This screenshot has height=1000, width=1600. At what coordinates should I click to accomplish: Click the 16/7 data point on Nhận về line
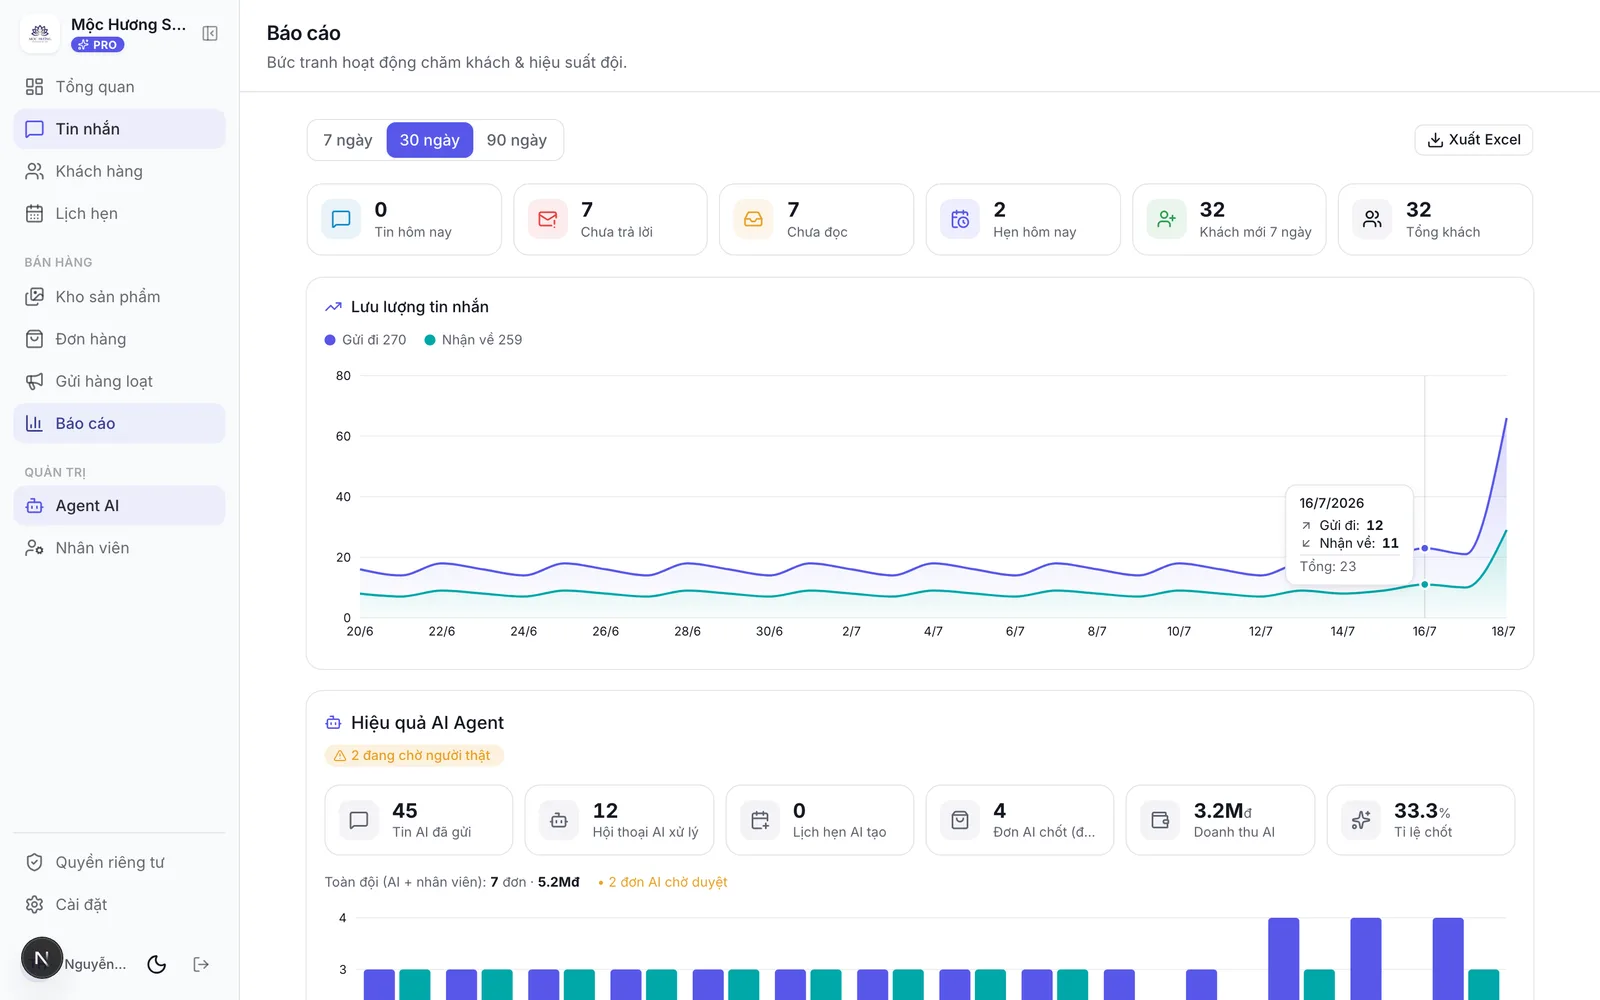coord(1425,584)
